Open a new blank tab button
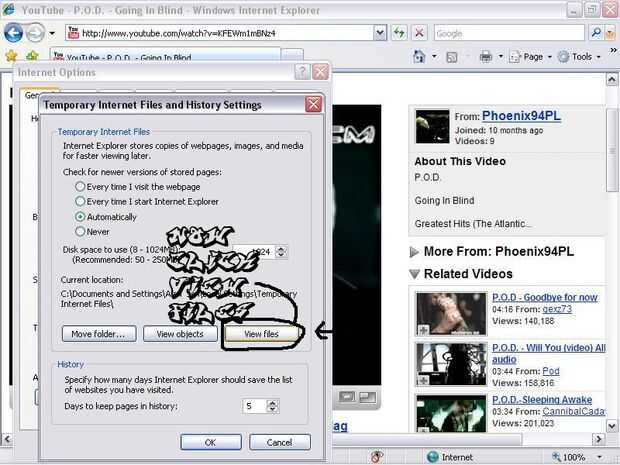 (293, 55)
